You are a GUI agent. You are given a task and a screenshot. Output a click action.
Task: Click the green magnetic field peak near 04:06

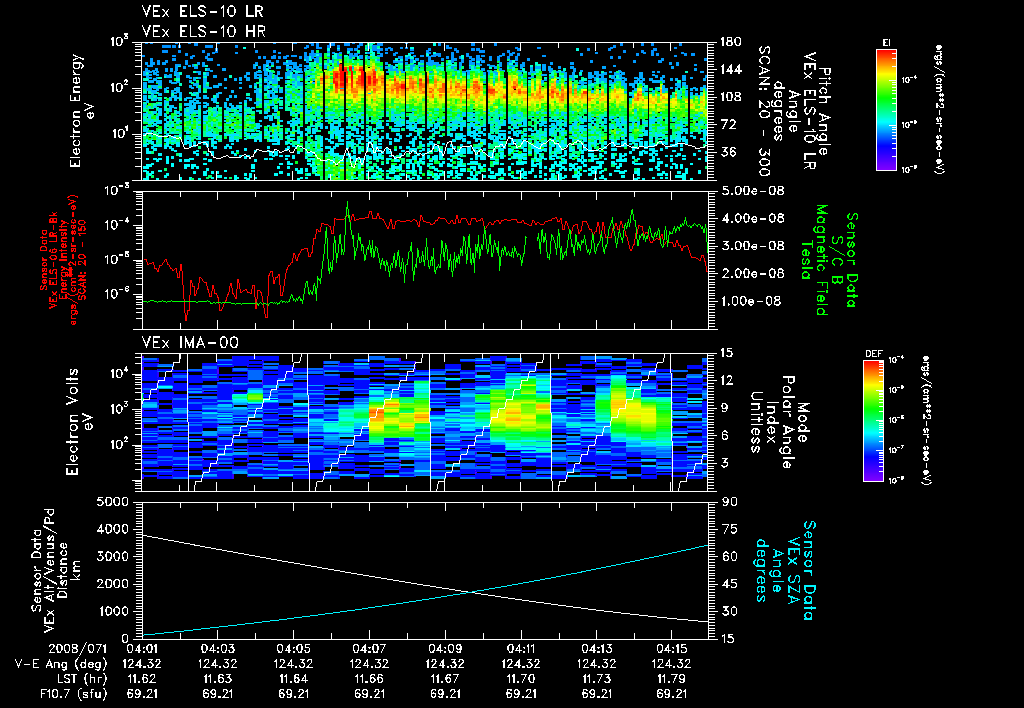click(x=347, y=204)
